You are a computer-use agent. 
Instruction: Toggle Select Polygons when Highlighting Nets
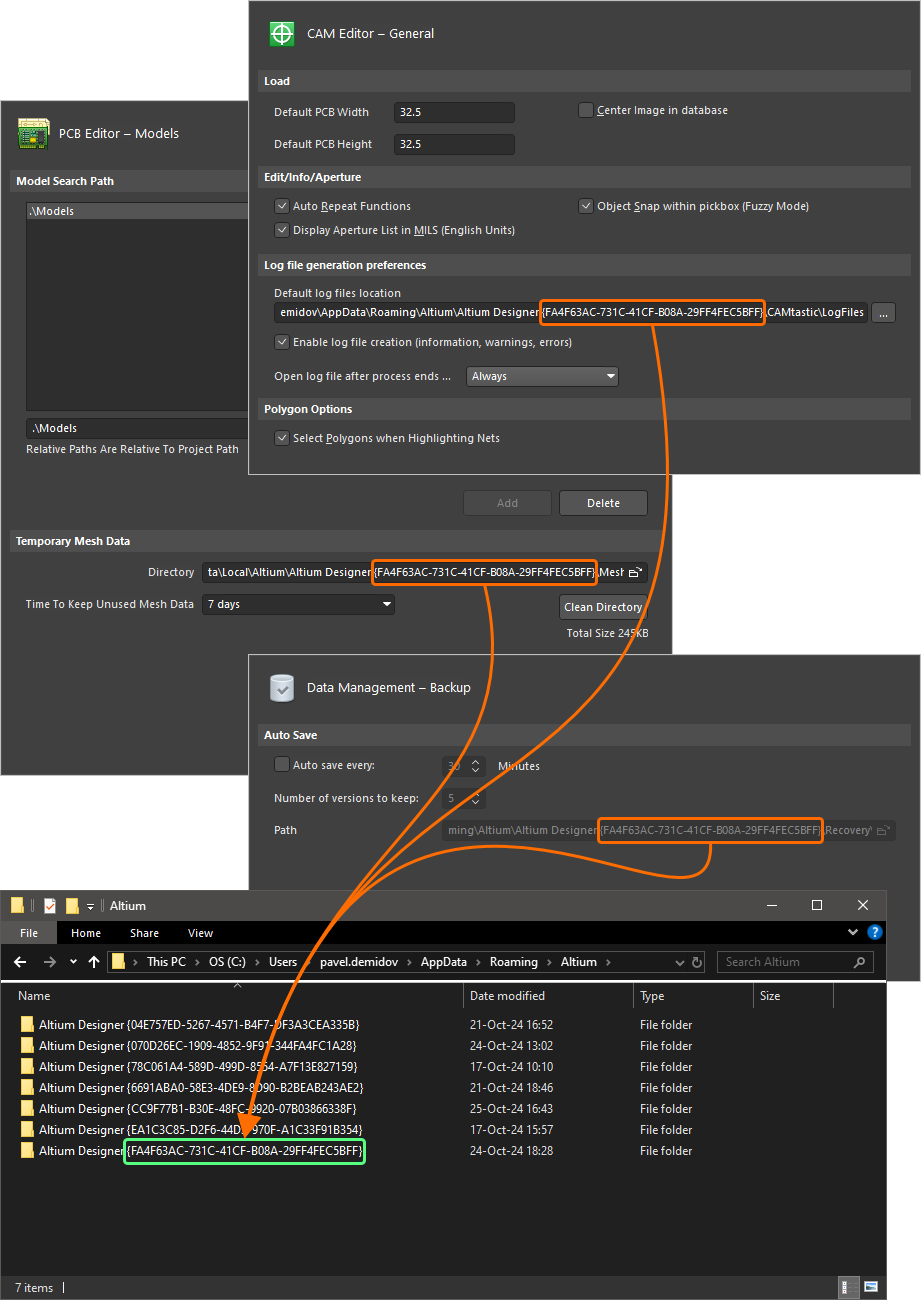tap(282, 438)
